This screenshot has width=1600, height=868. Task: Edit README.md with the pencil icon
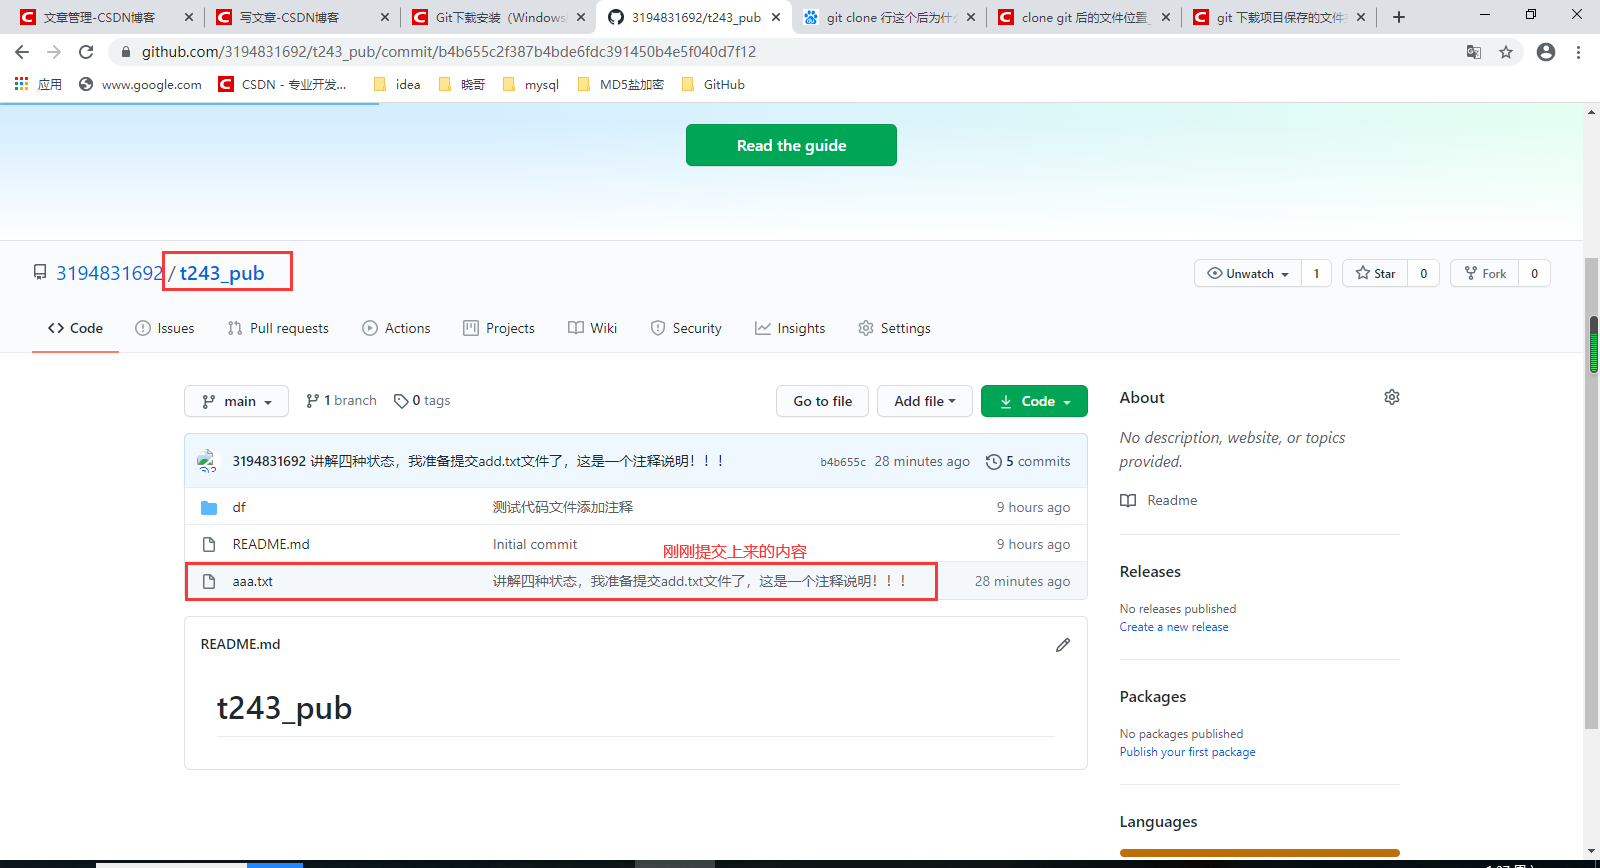click(1063, 645)
